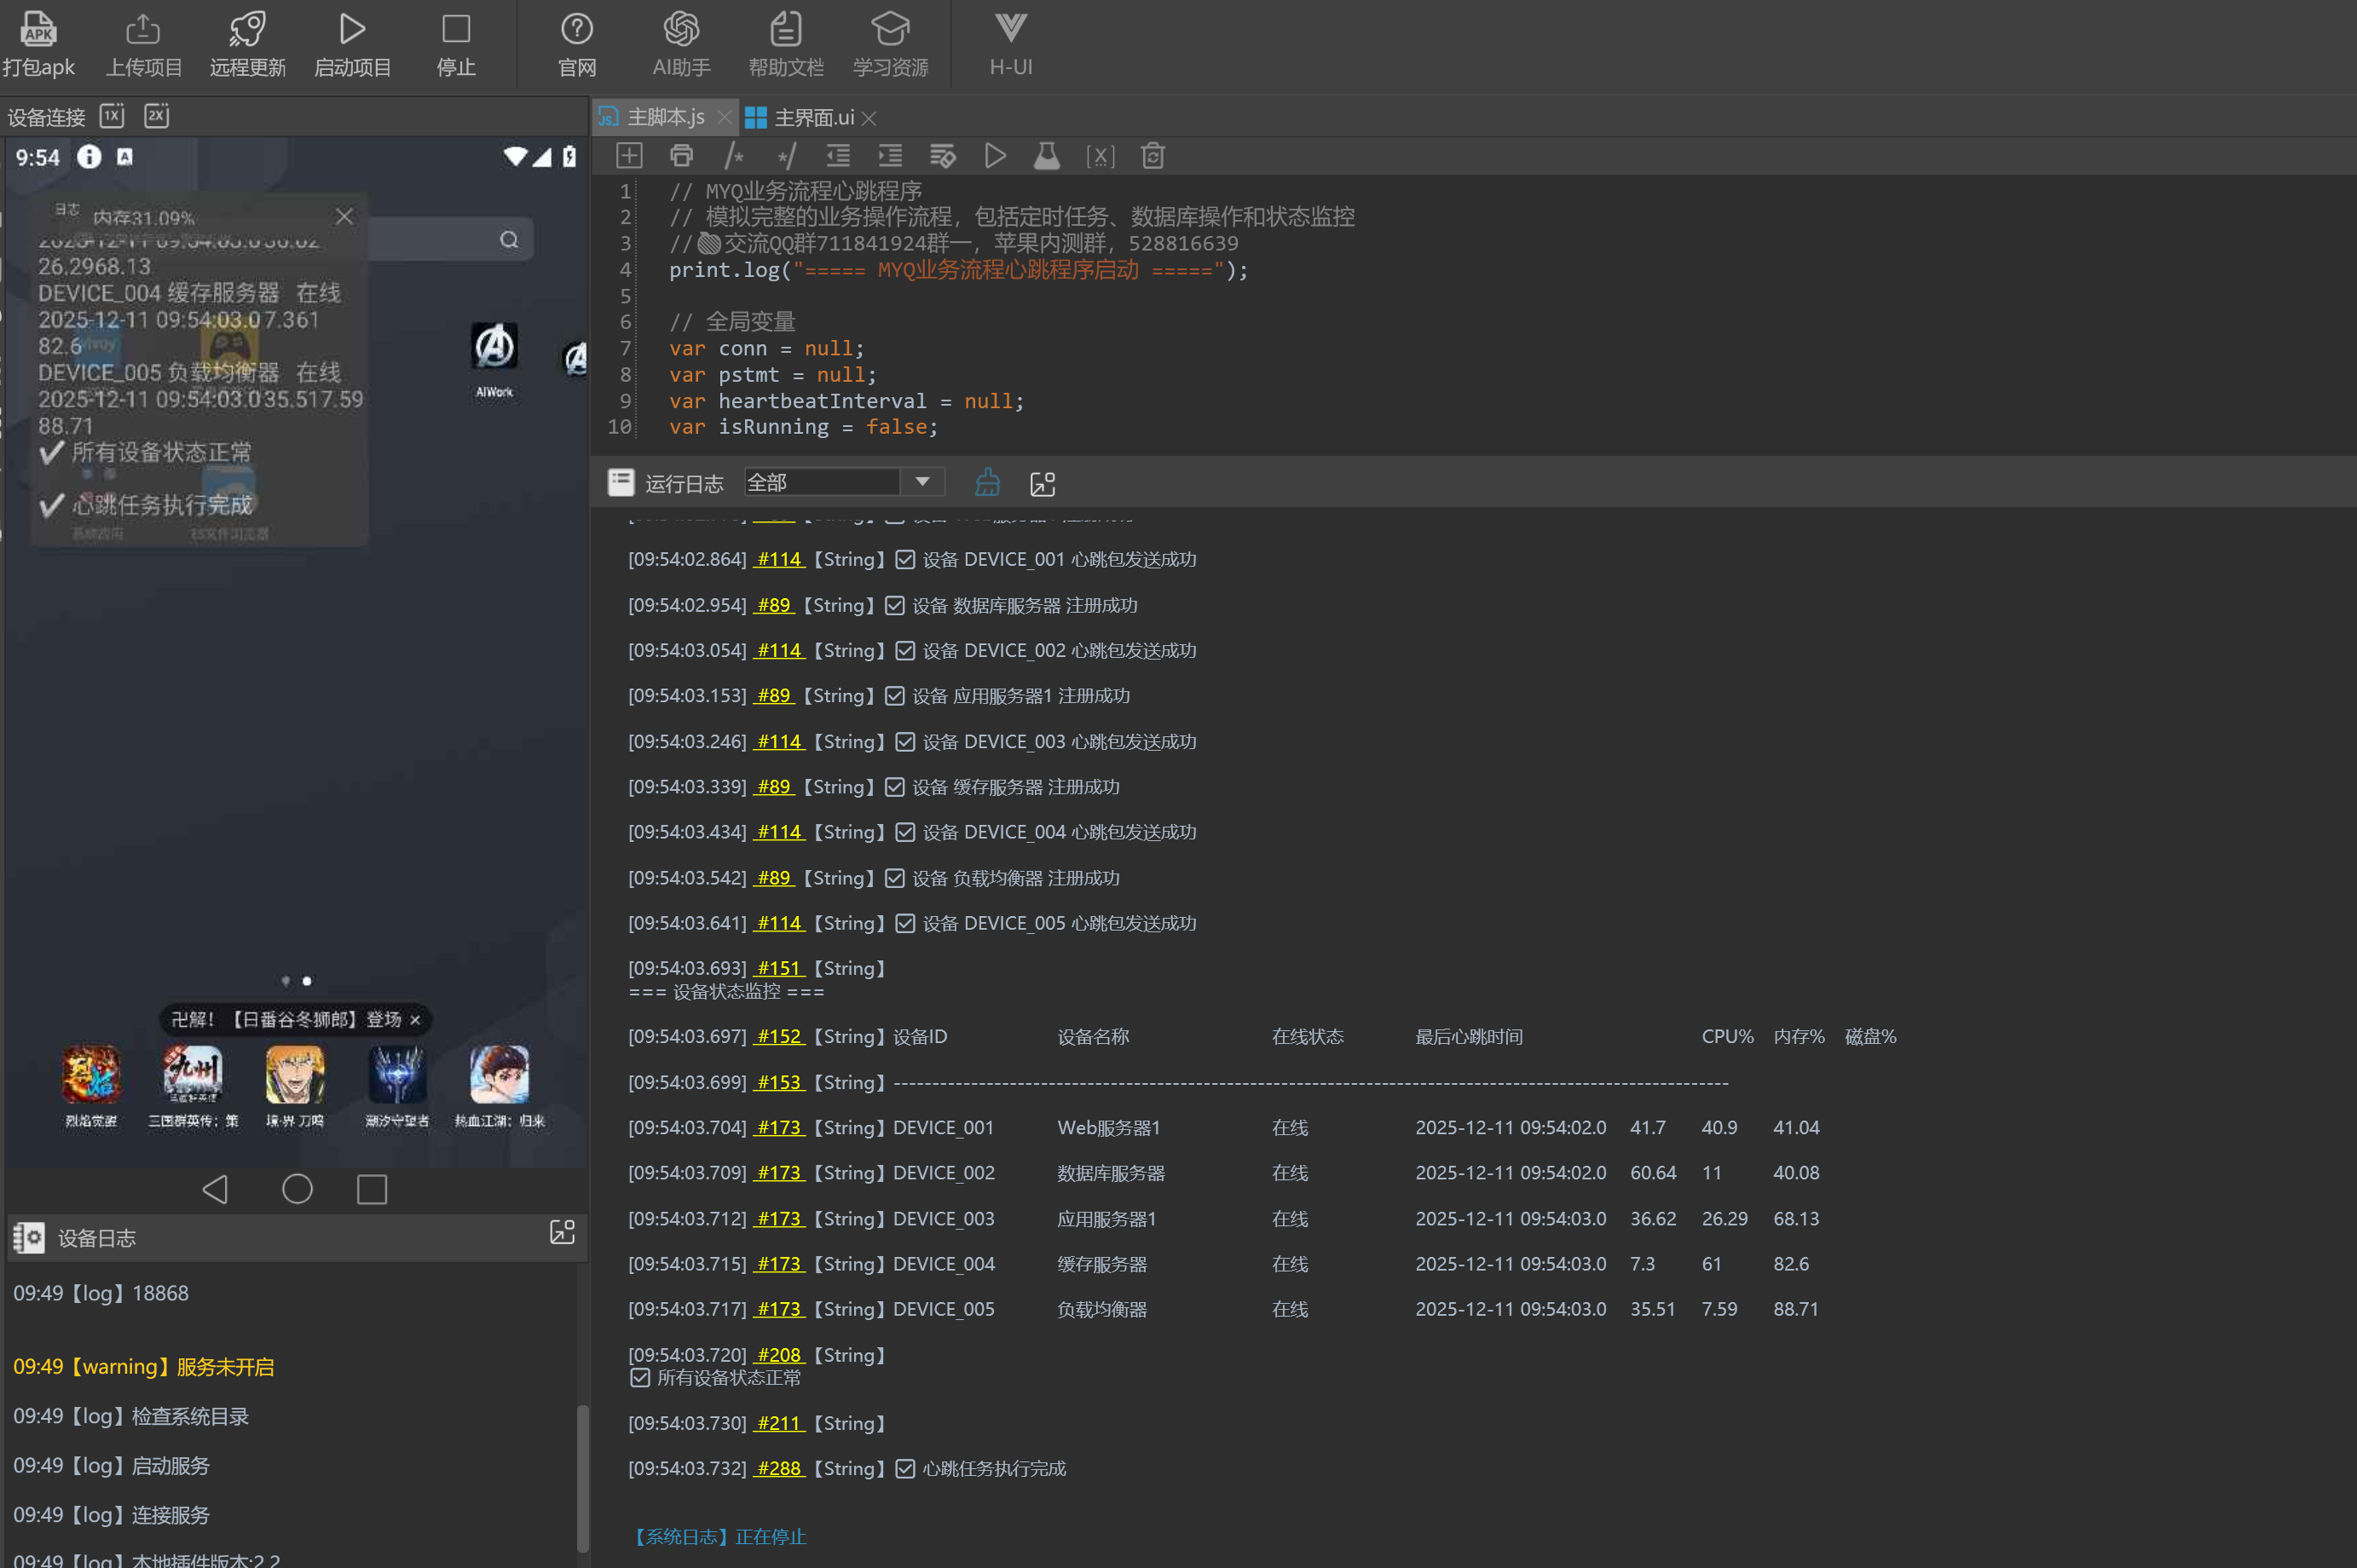
Task: Click the #151 log line link
Action: coord(778,968)
